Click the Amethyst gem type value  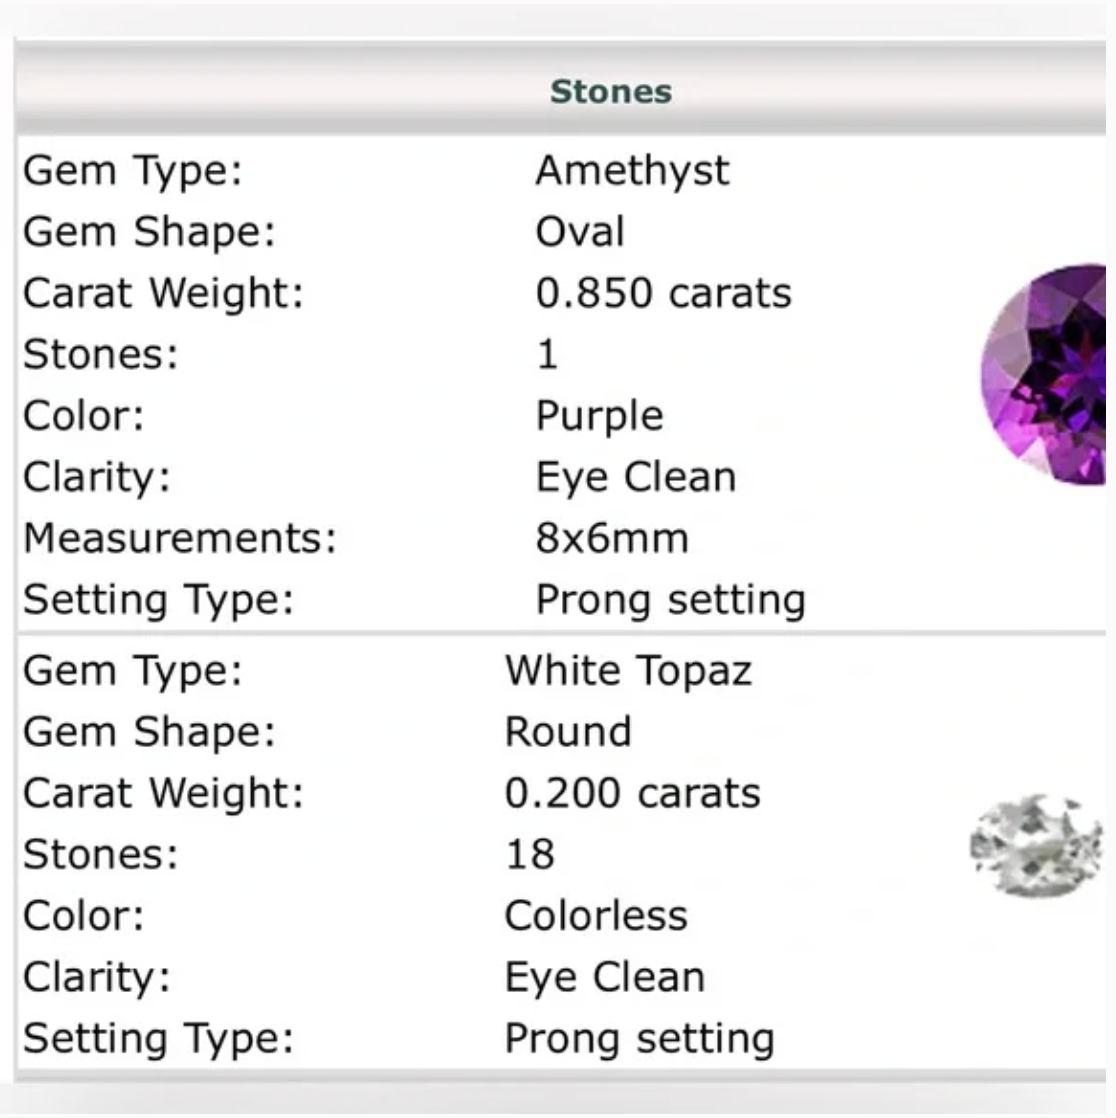click(x=632, y=170)
